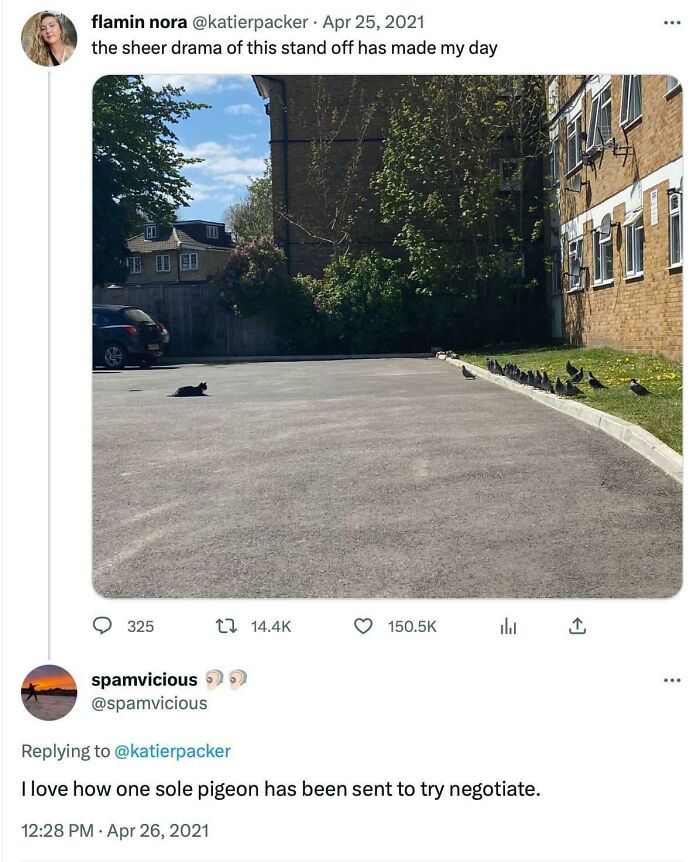700x862 pixels.
Task: Open the @katierpacker handle in tweet header
Action: point(249,22)
